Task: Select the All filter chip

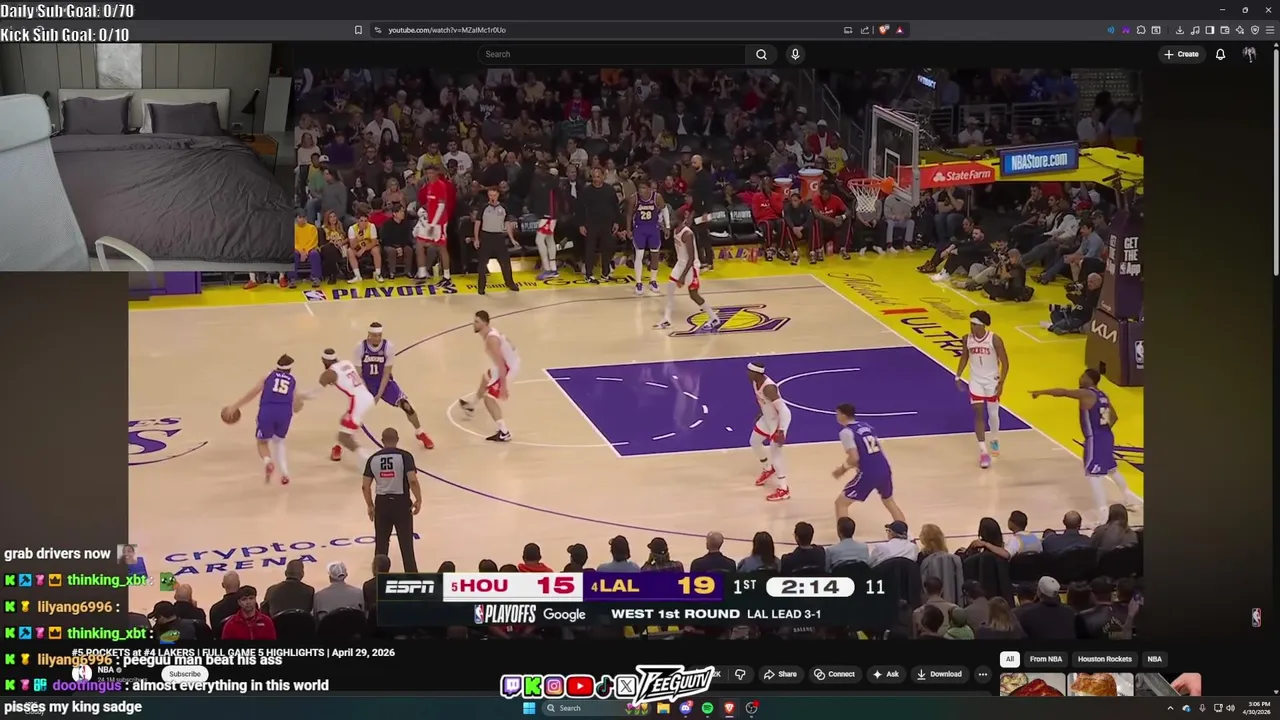Action: (1010, 659)
